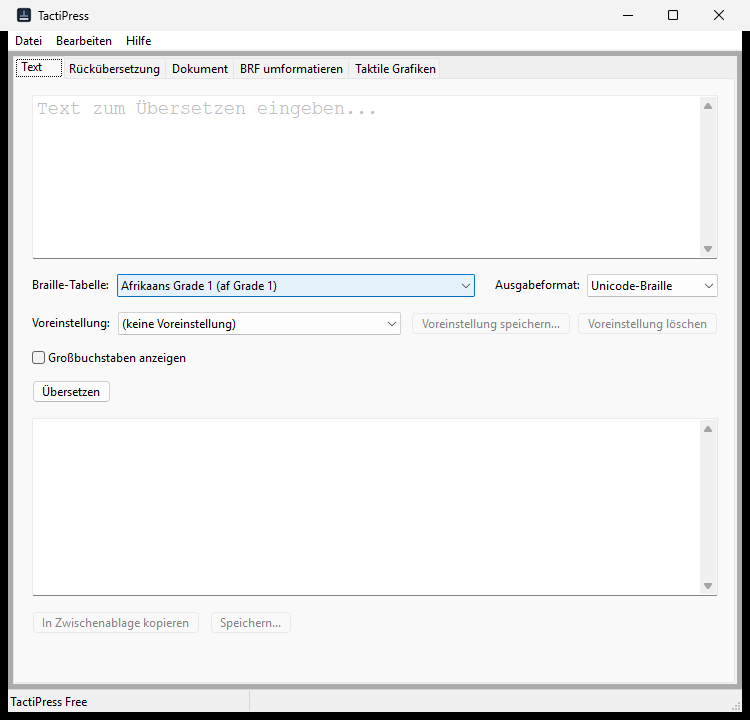Click the Speichern... button
The height and width of the screenshot is (720, 750).
click(251, 623)
